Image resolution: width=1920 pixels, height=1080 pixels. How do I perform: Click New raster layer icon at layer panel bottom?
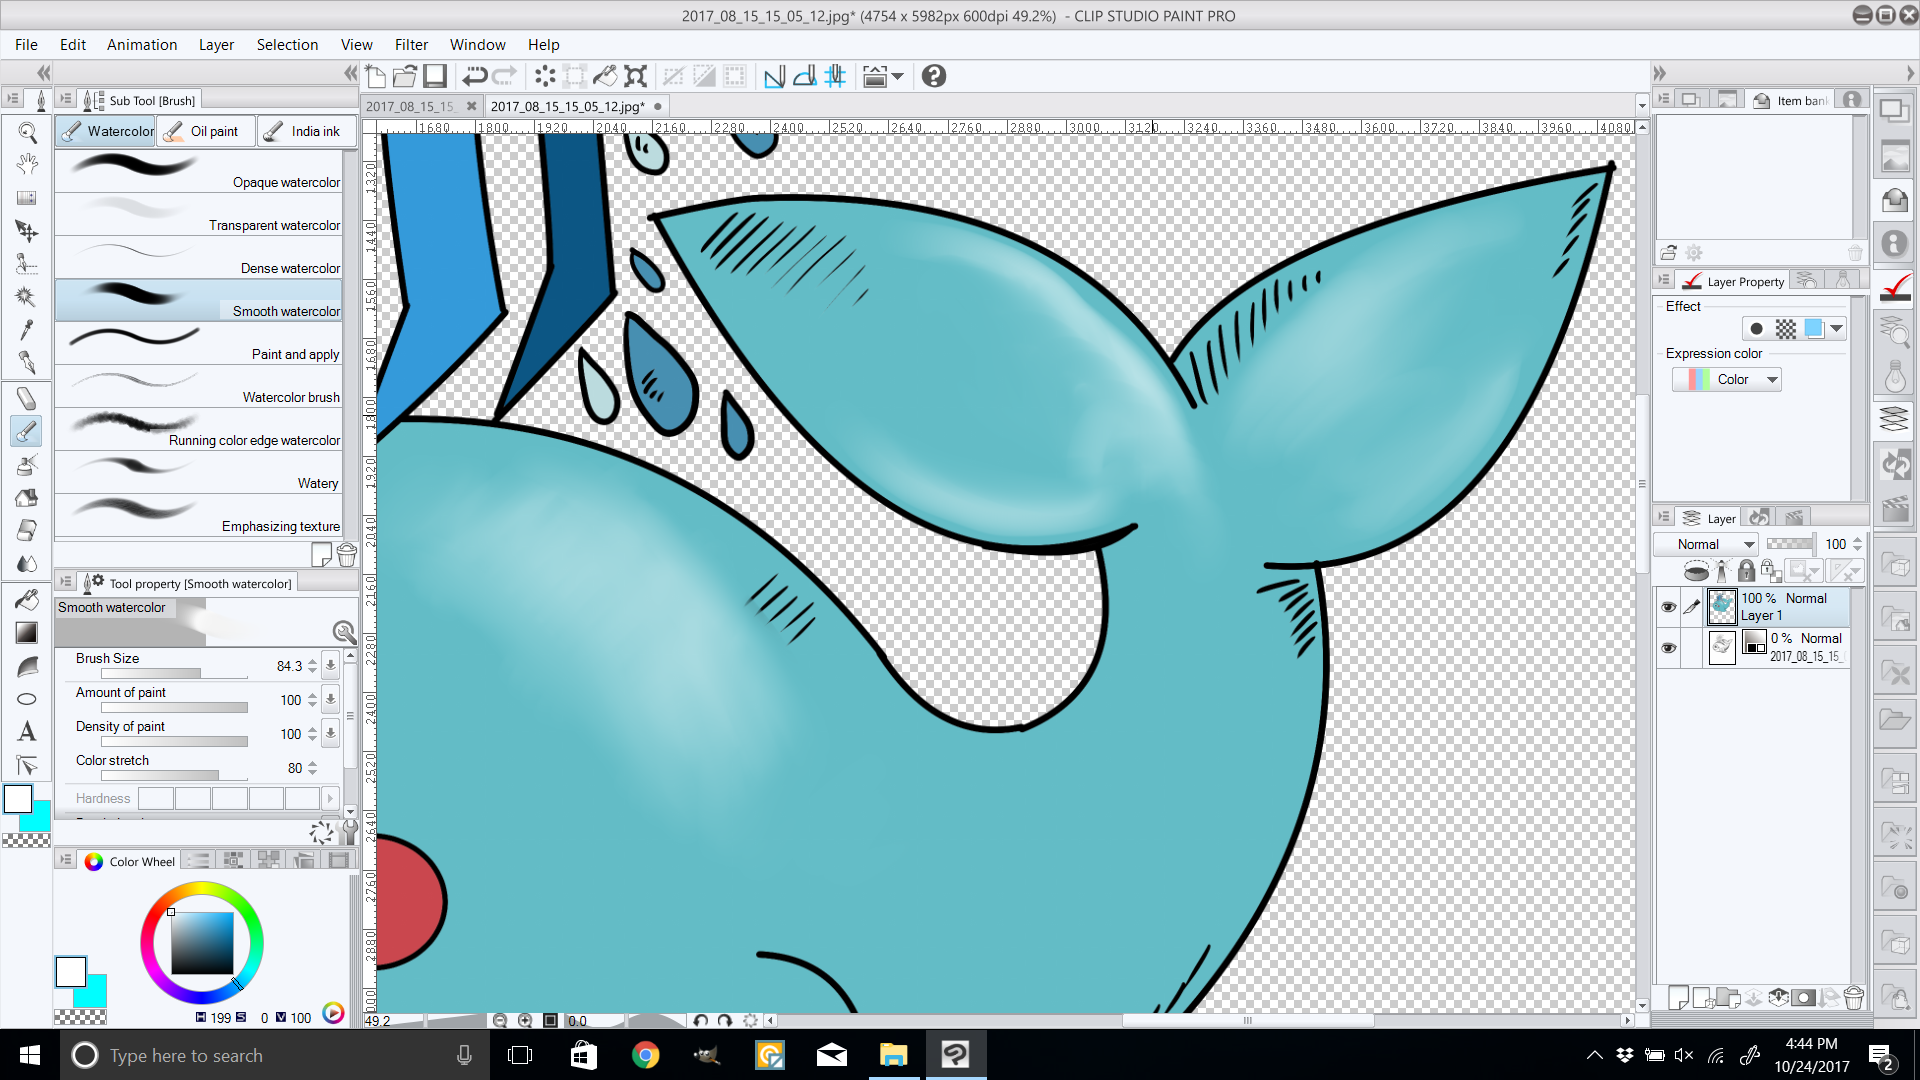(1679, 997)
